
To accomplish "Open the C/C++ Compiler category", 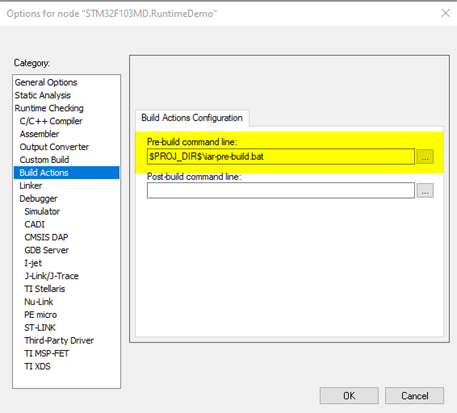I will 51,121.
